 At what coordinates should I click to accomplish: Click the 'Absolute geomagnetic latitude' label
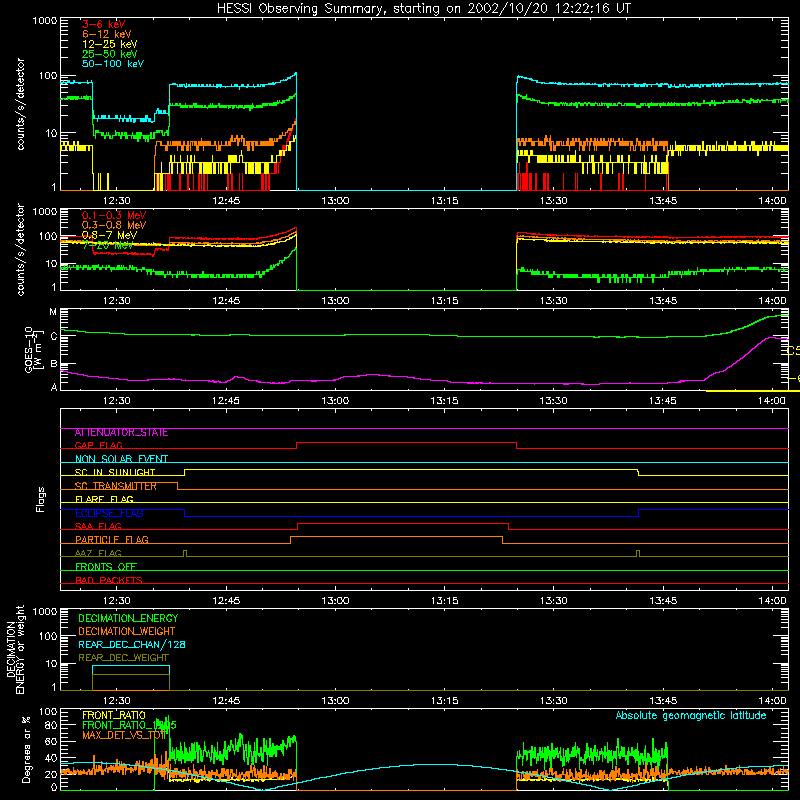point(691,716)
